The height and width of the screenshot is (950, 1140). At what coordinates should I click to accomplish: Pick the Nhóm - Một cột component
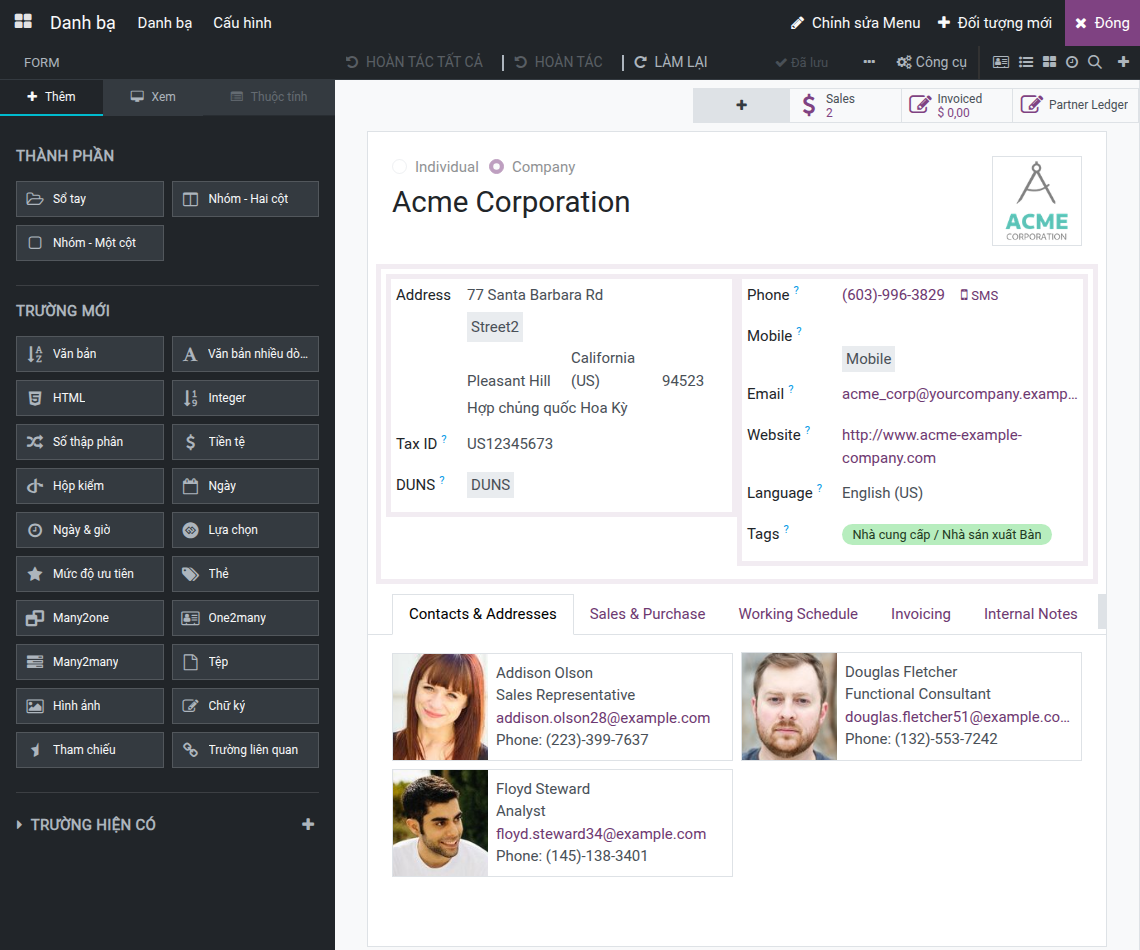[x=89, y=243]
